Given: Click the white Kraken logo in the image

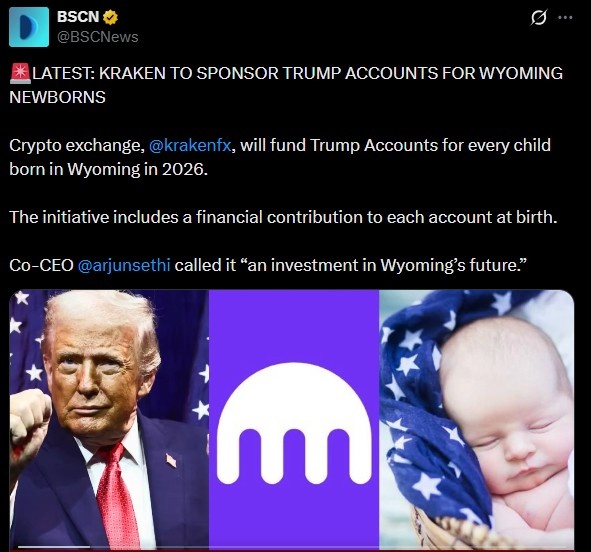Looking at the screenshot, I should 294,423.
